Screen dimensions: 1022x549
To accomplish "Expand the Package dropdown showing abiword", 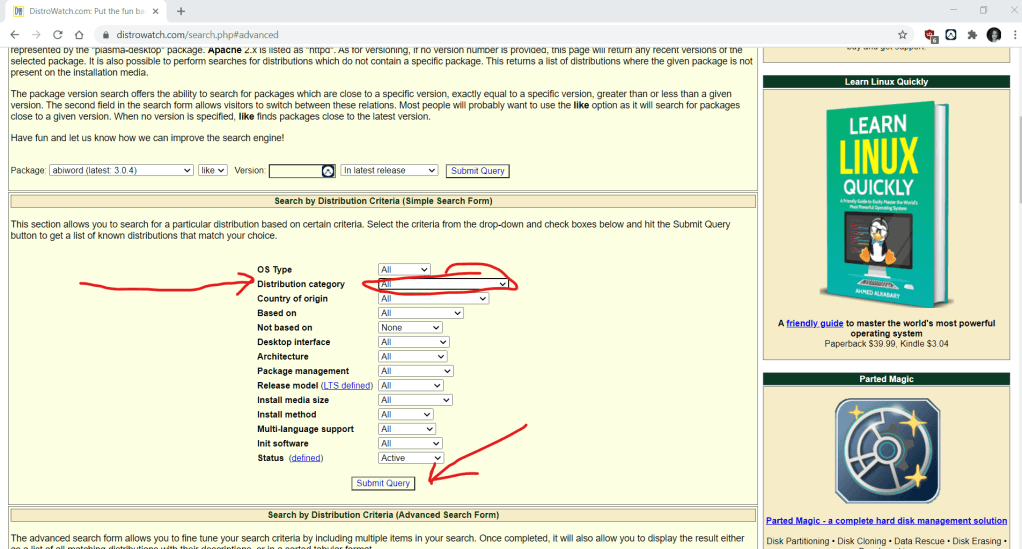I will [x=121, y=171].
